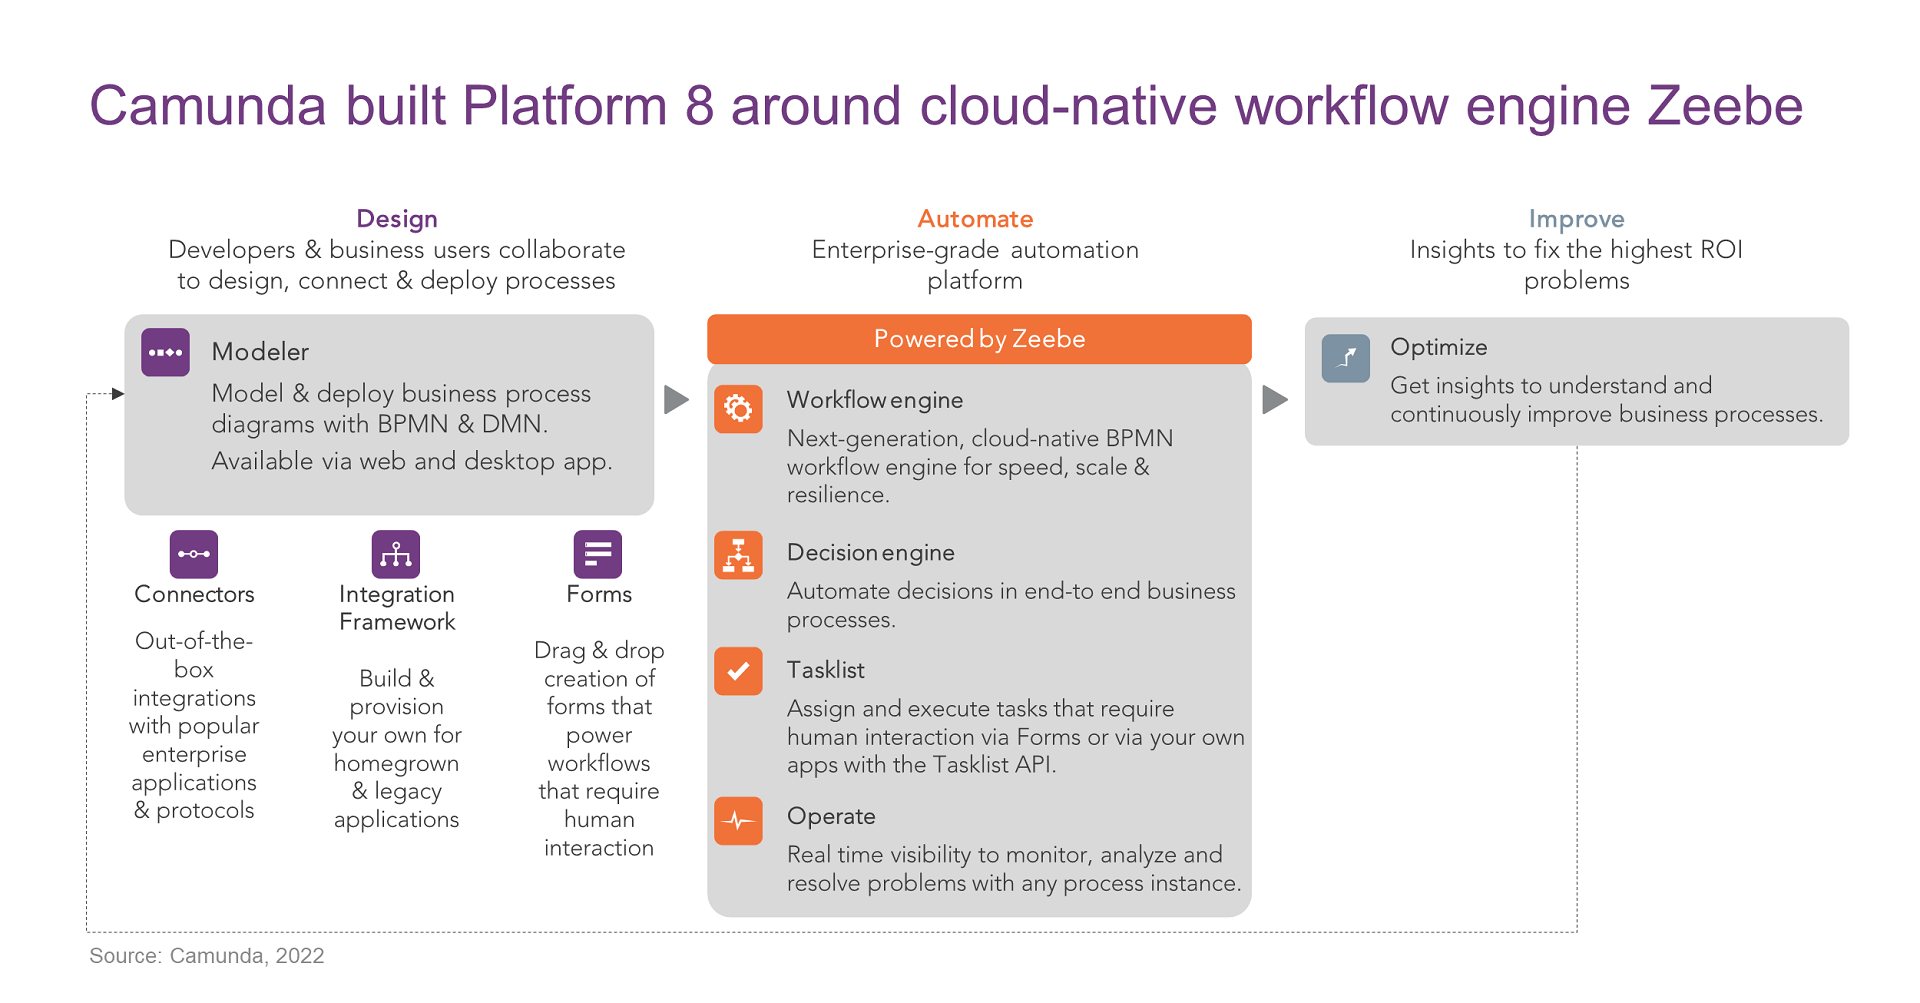
Task: Click the Tasklist title
Action: coord(826,670)
